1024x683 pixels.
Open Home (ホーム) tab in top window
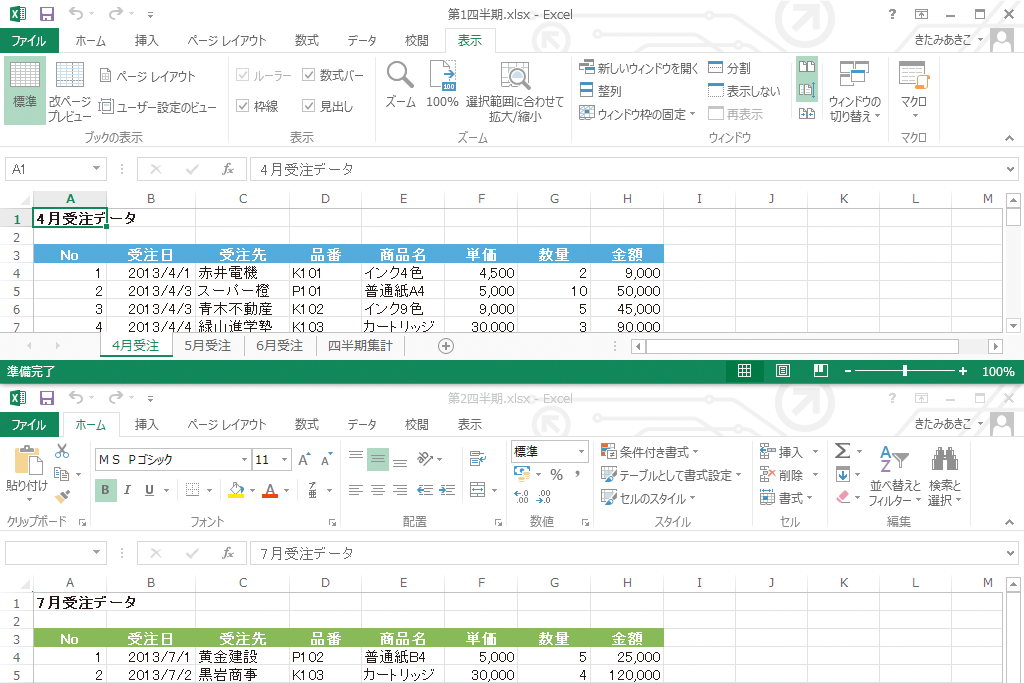[x=90, y=40]
